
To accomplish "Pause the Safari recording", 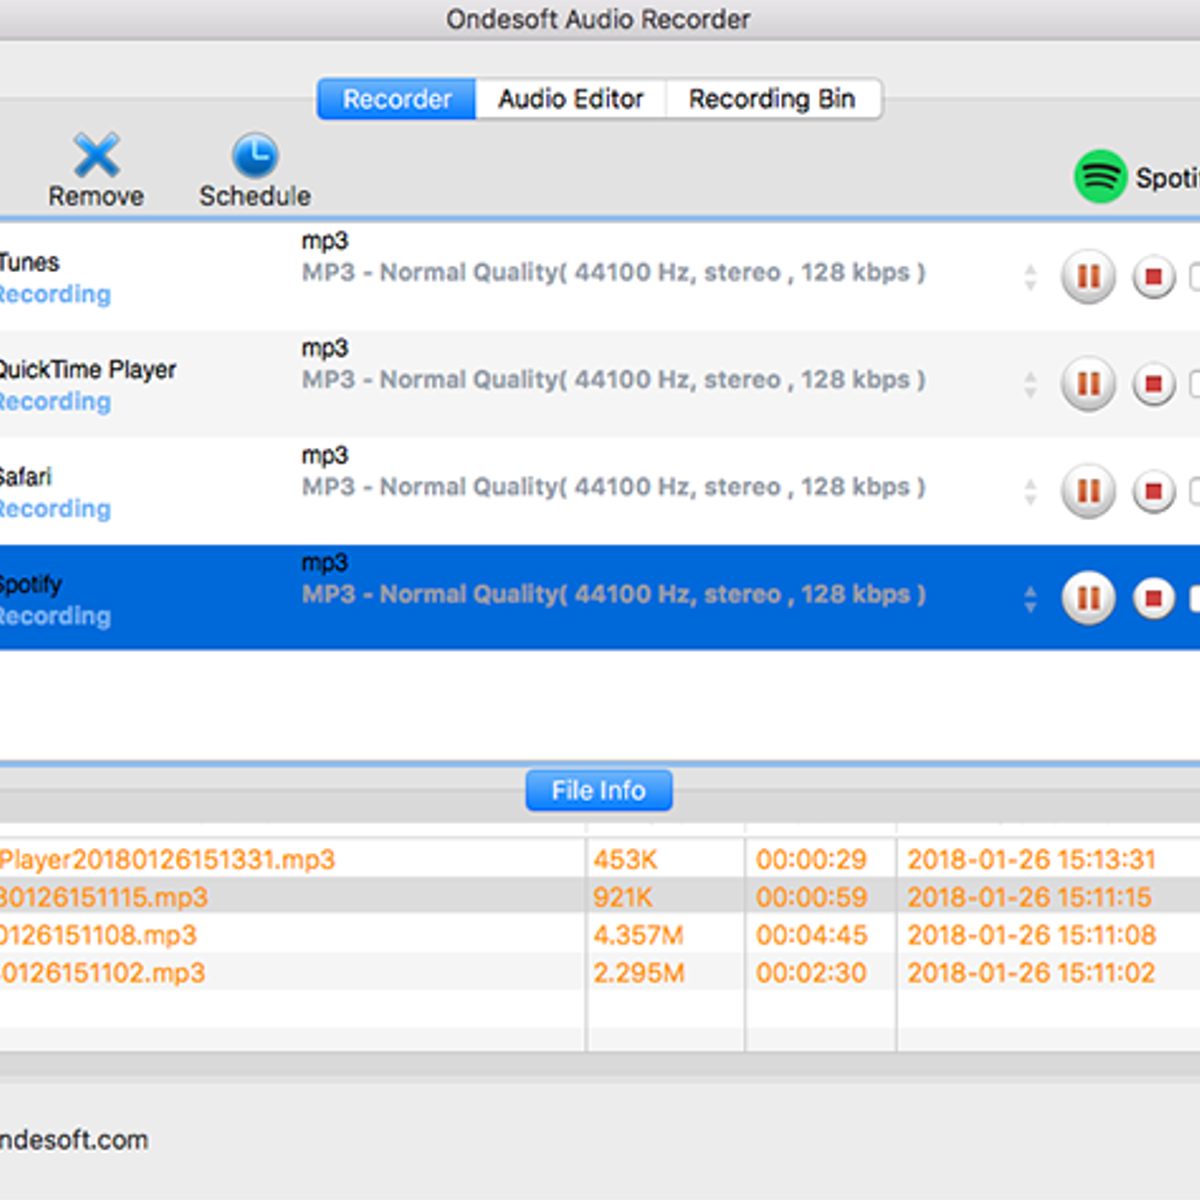I will [1088, 490].
